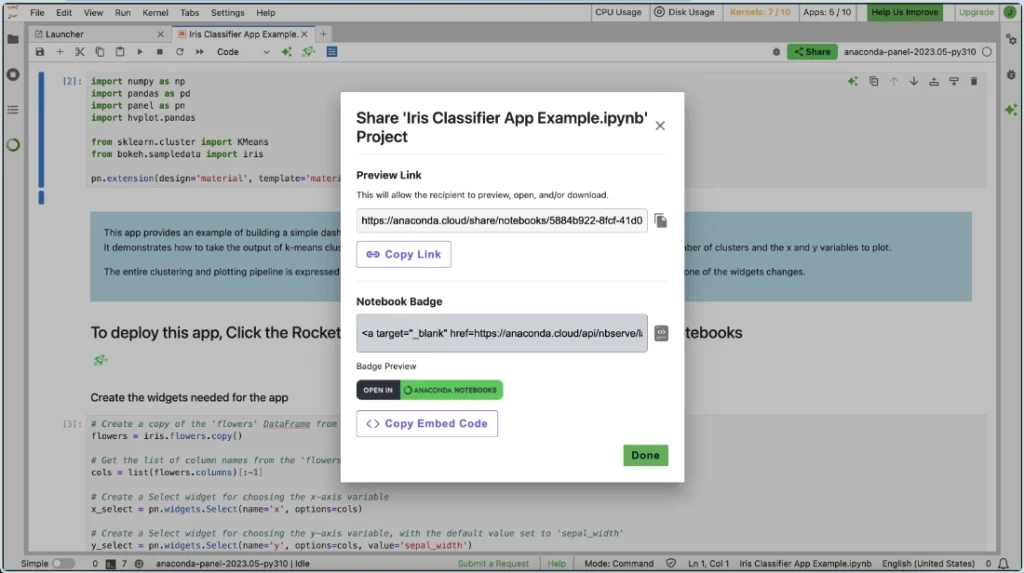Click the user account avatar in the top-right

coord(1010,13)
